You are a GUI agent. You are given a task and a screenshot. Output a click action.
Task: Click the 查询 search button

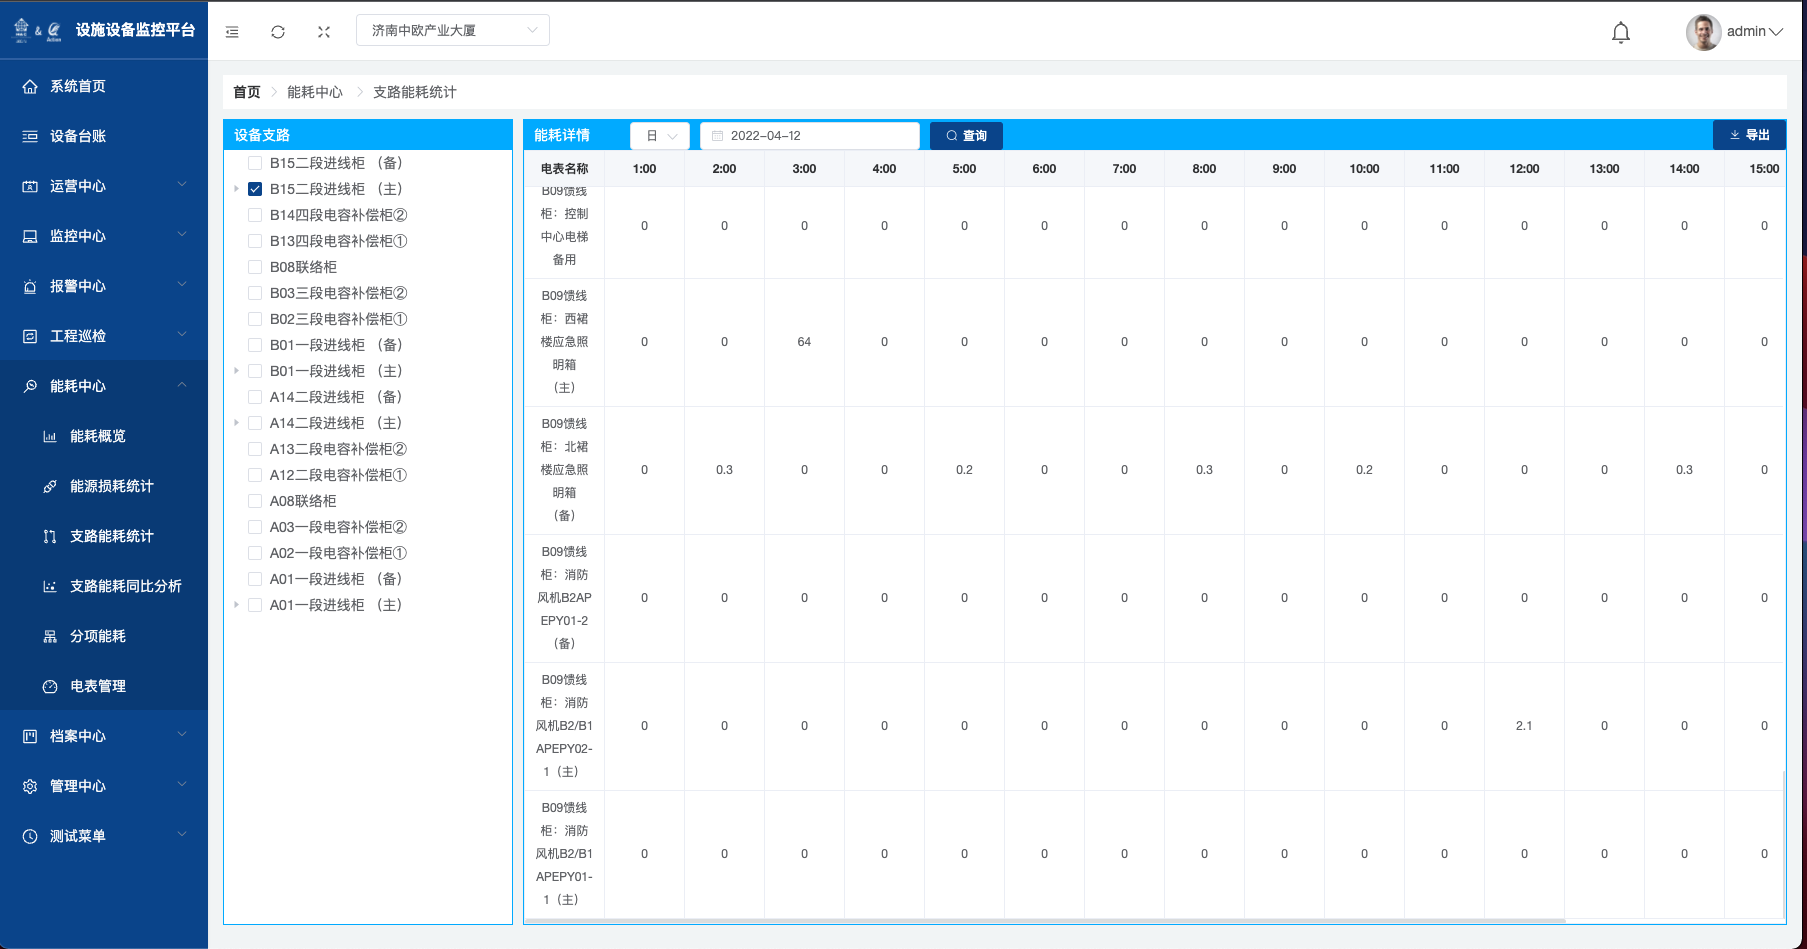pyautogui.click(x=966, y=136)
